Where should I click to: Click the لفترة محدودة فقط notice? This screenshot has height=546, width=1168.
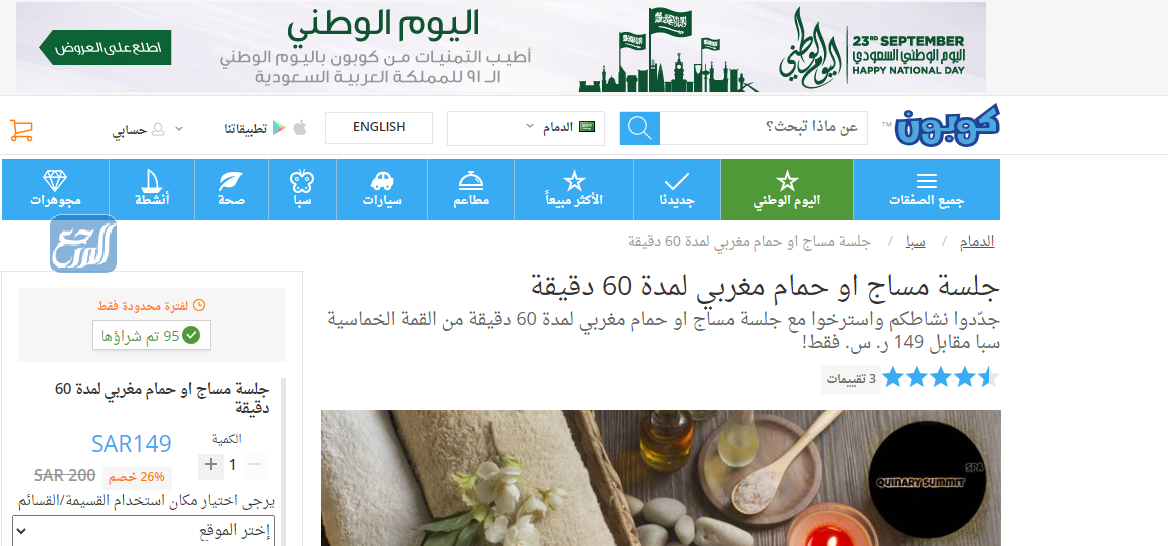pos(152,305)
